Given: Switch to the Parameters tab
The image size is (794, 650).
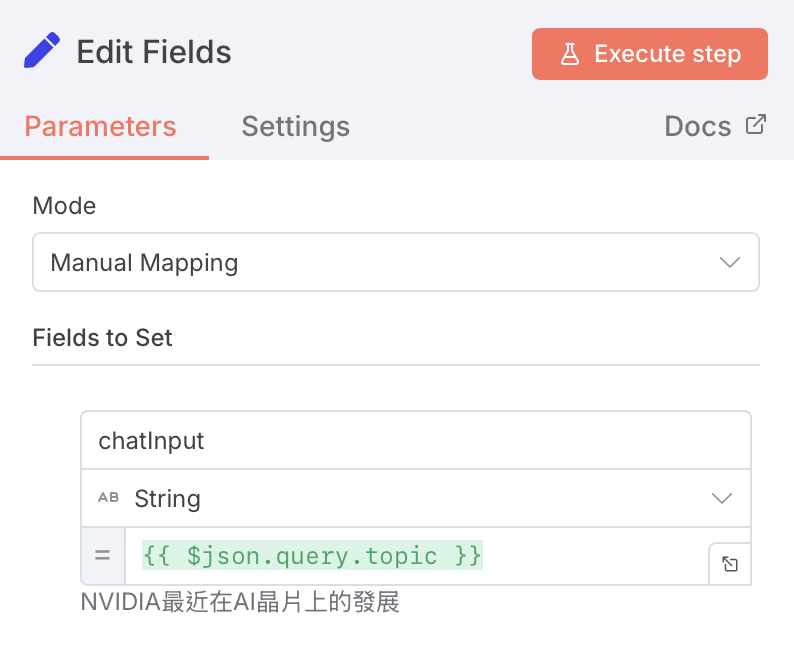Looking at the screenshot, I should (x=100, y=127).
